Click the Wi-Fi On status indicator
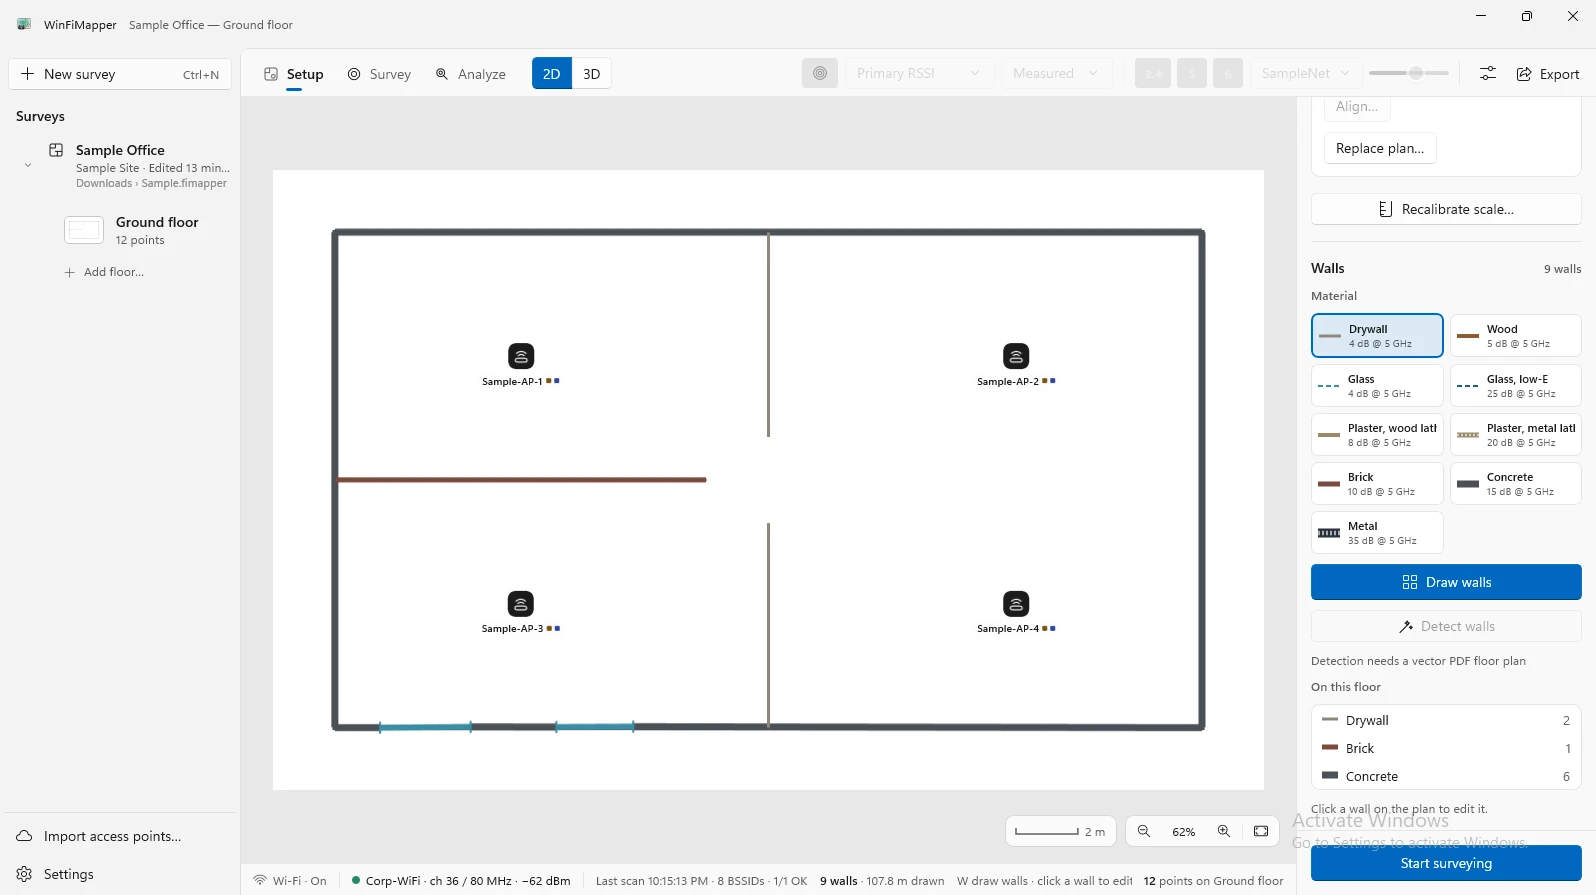 290,881
